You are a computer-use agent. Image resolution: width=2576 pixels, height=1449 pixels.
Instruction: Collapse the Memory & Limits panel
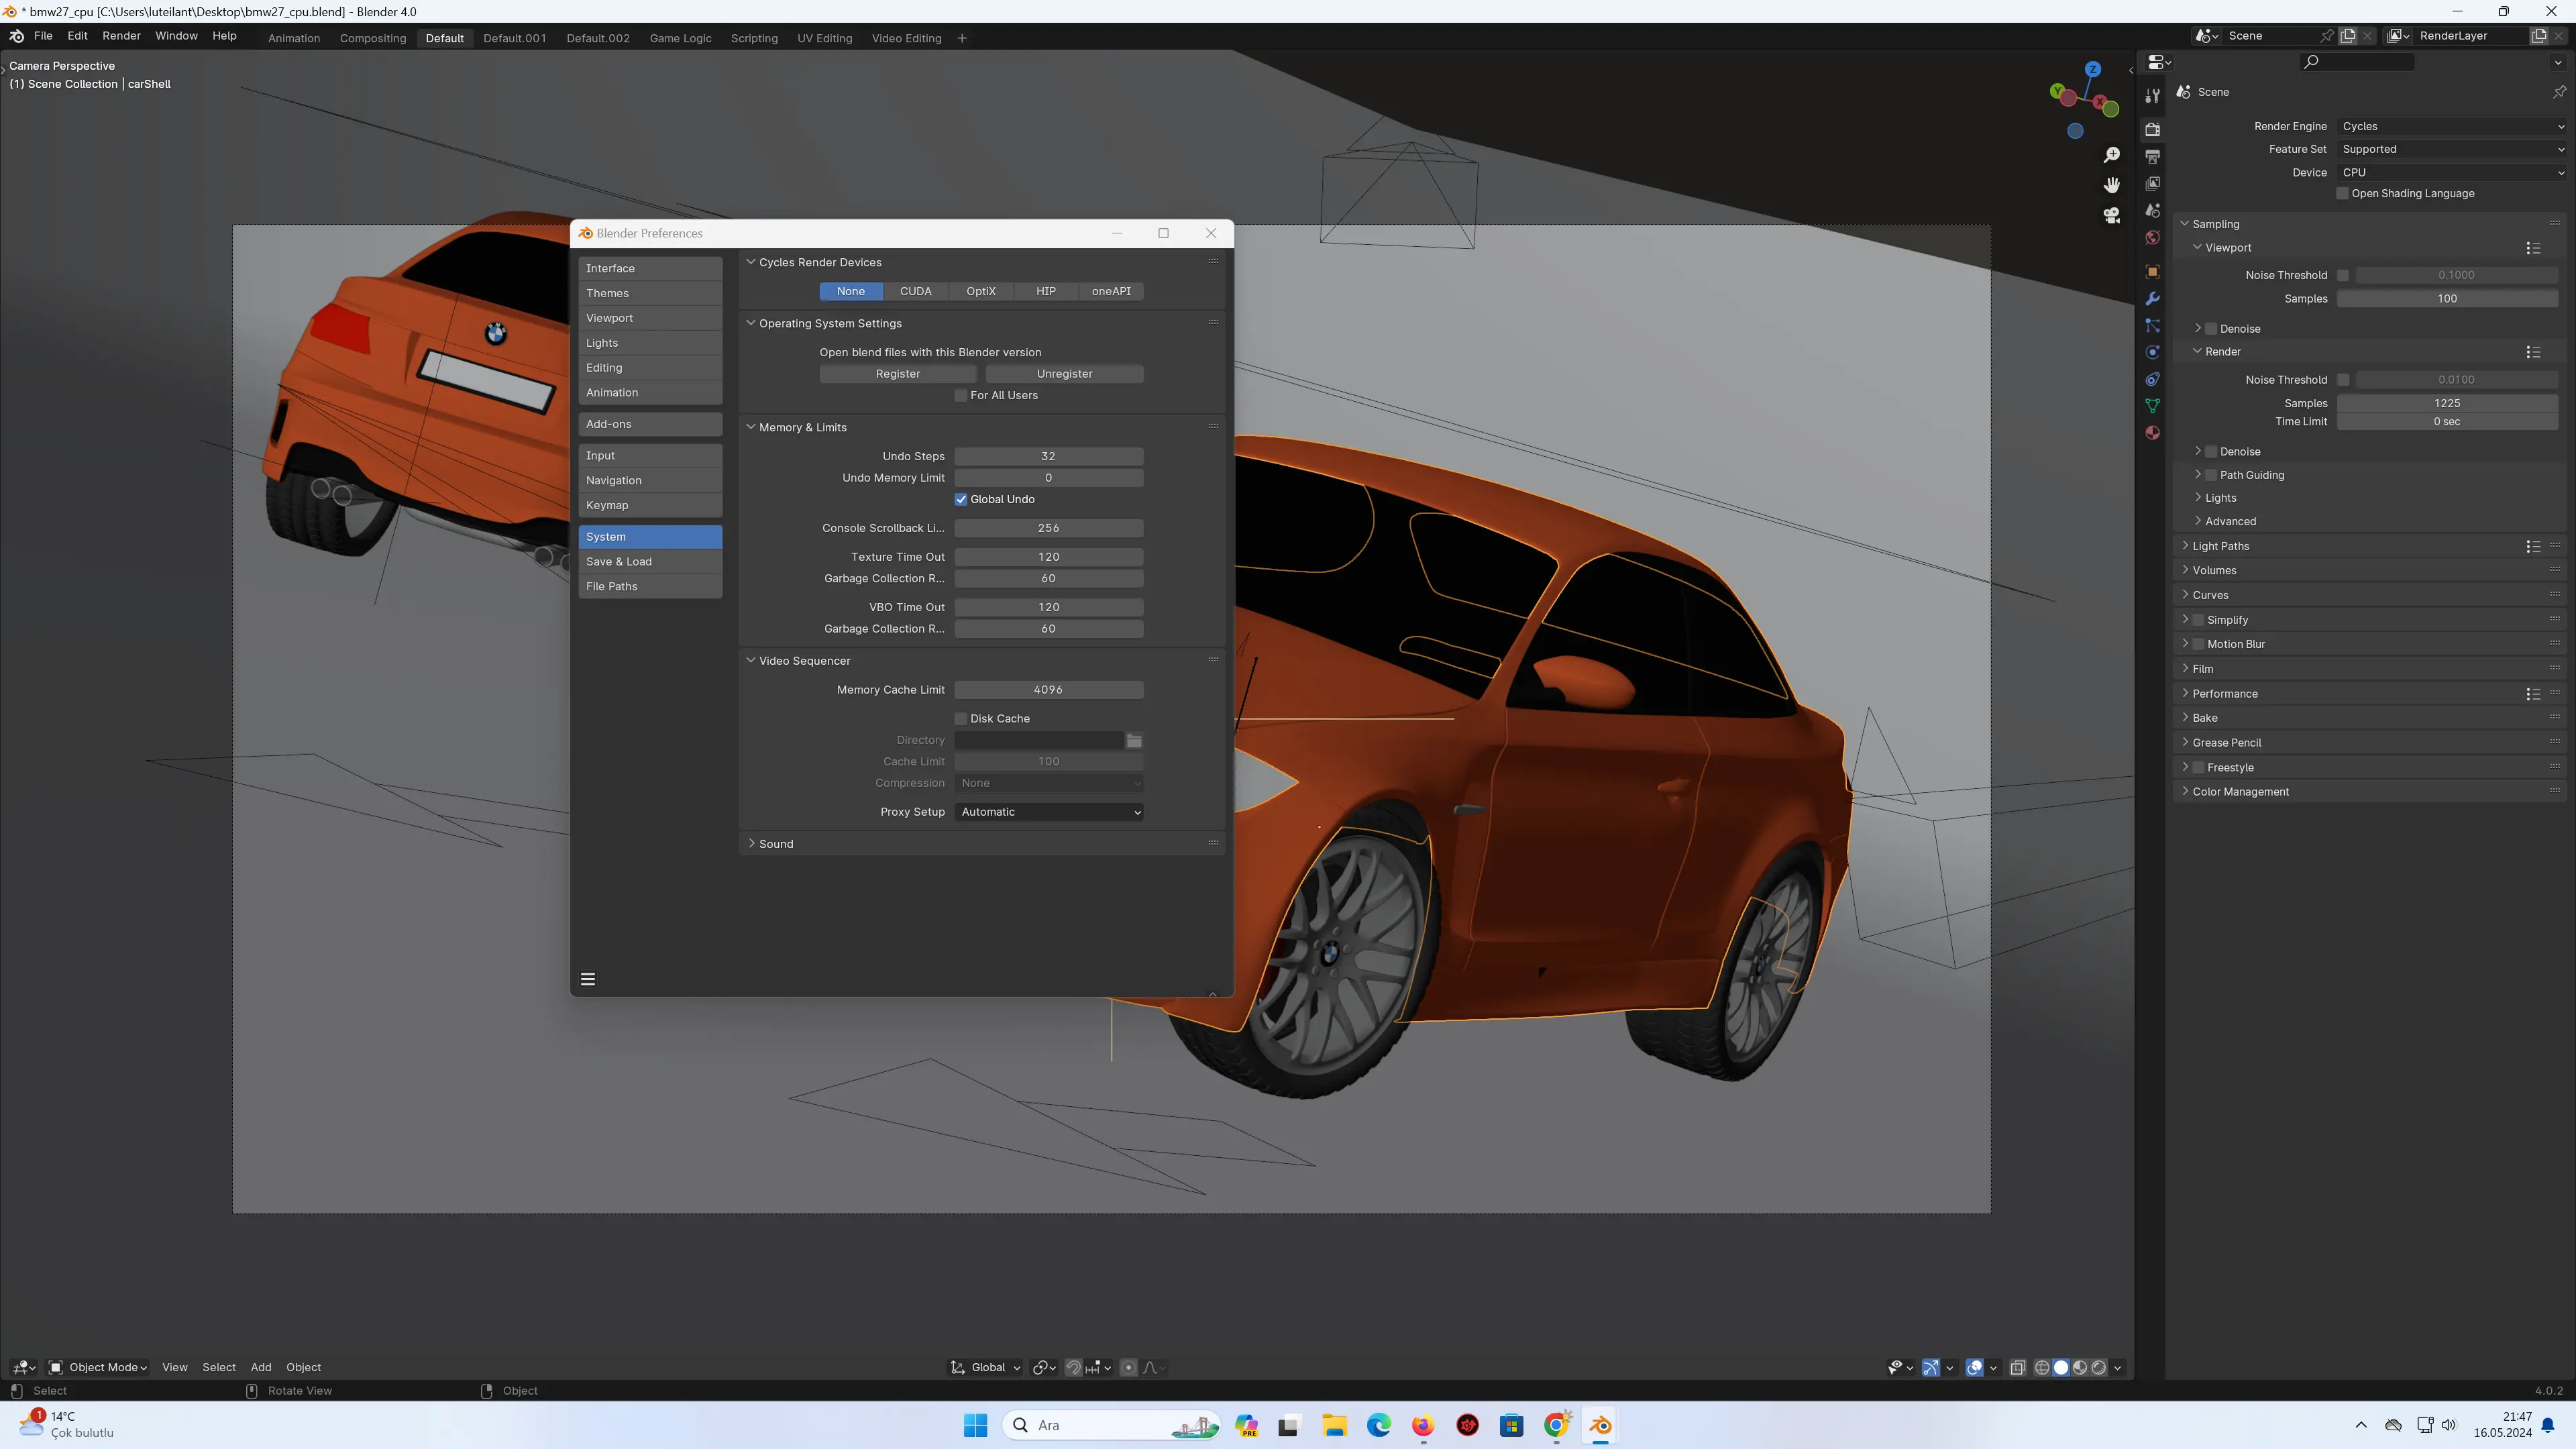[x=802, y=427]
